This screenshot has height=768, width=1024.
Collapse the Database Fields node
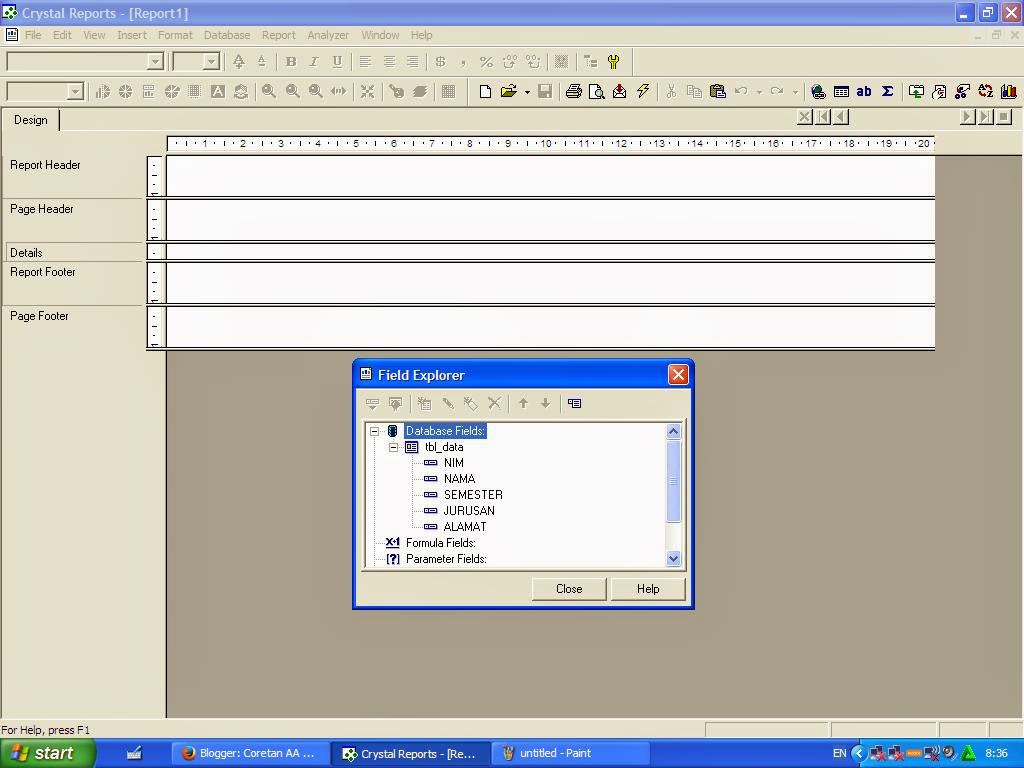pos(374,431)
